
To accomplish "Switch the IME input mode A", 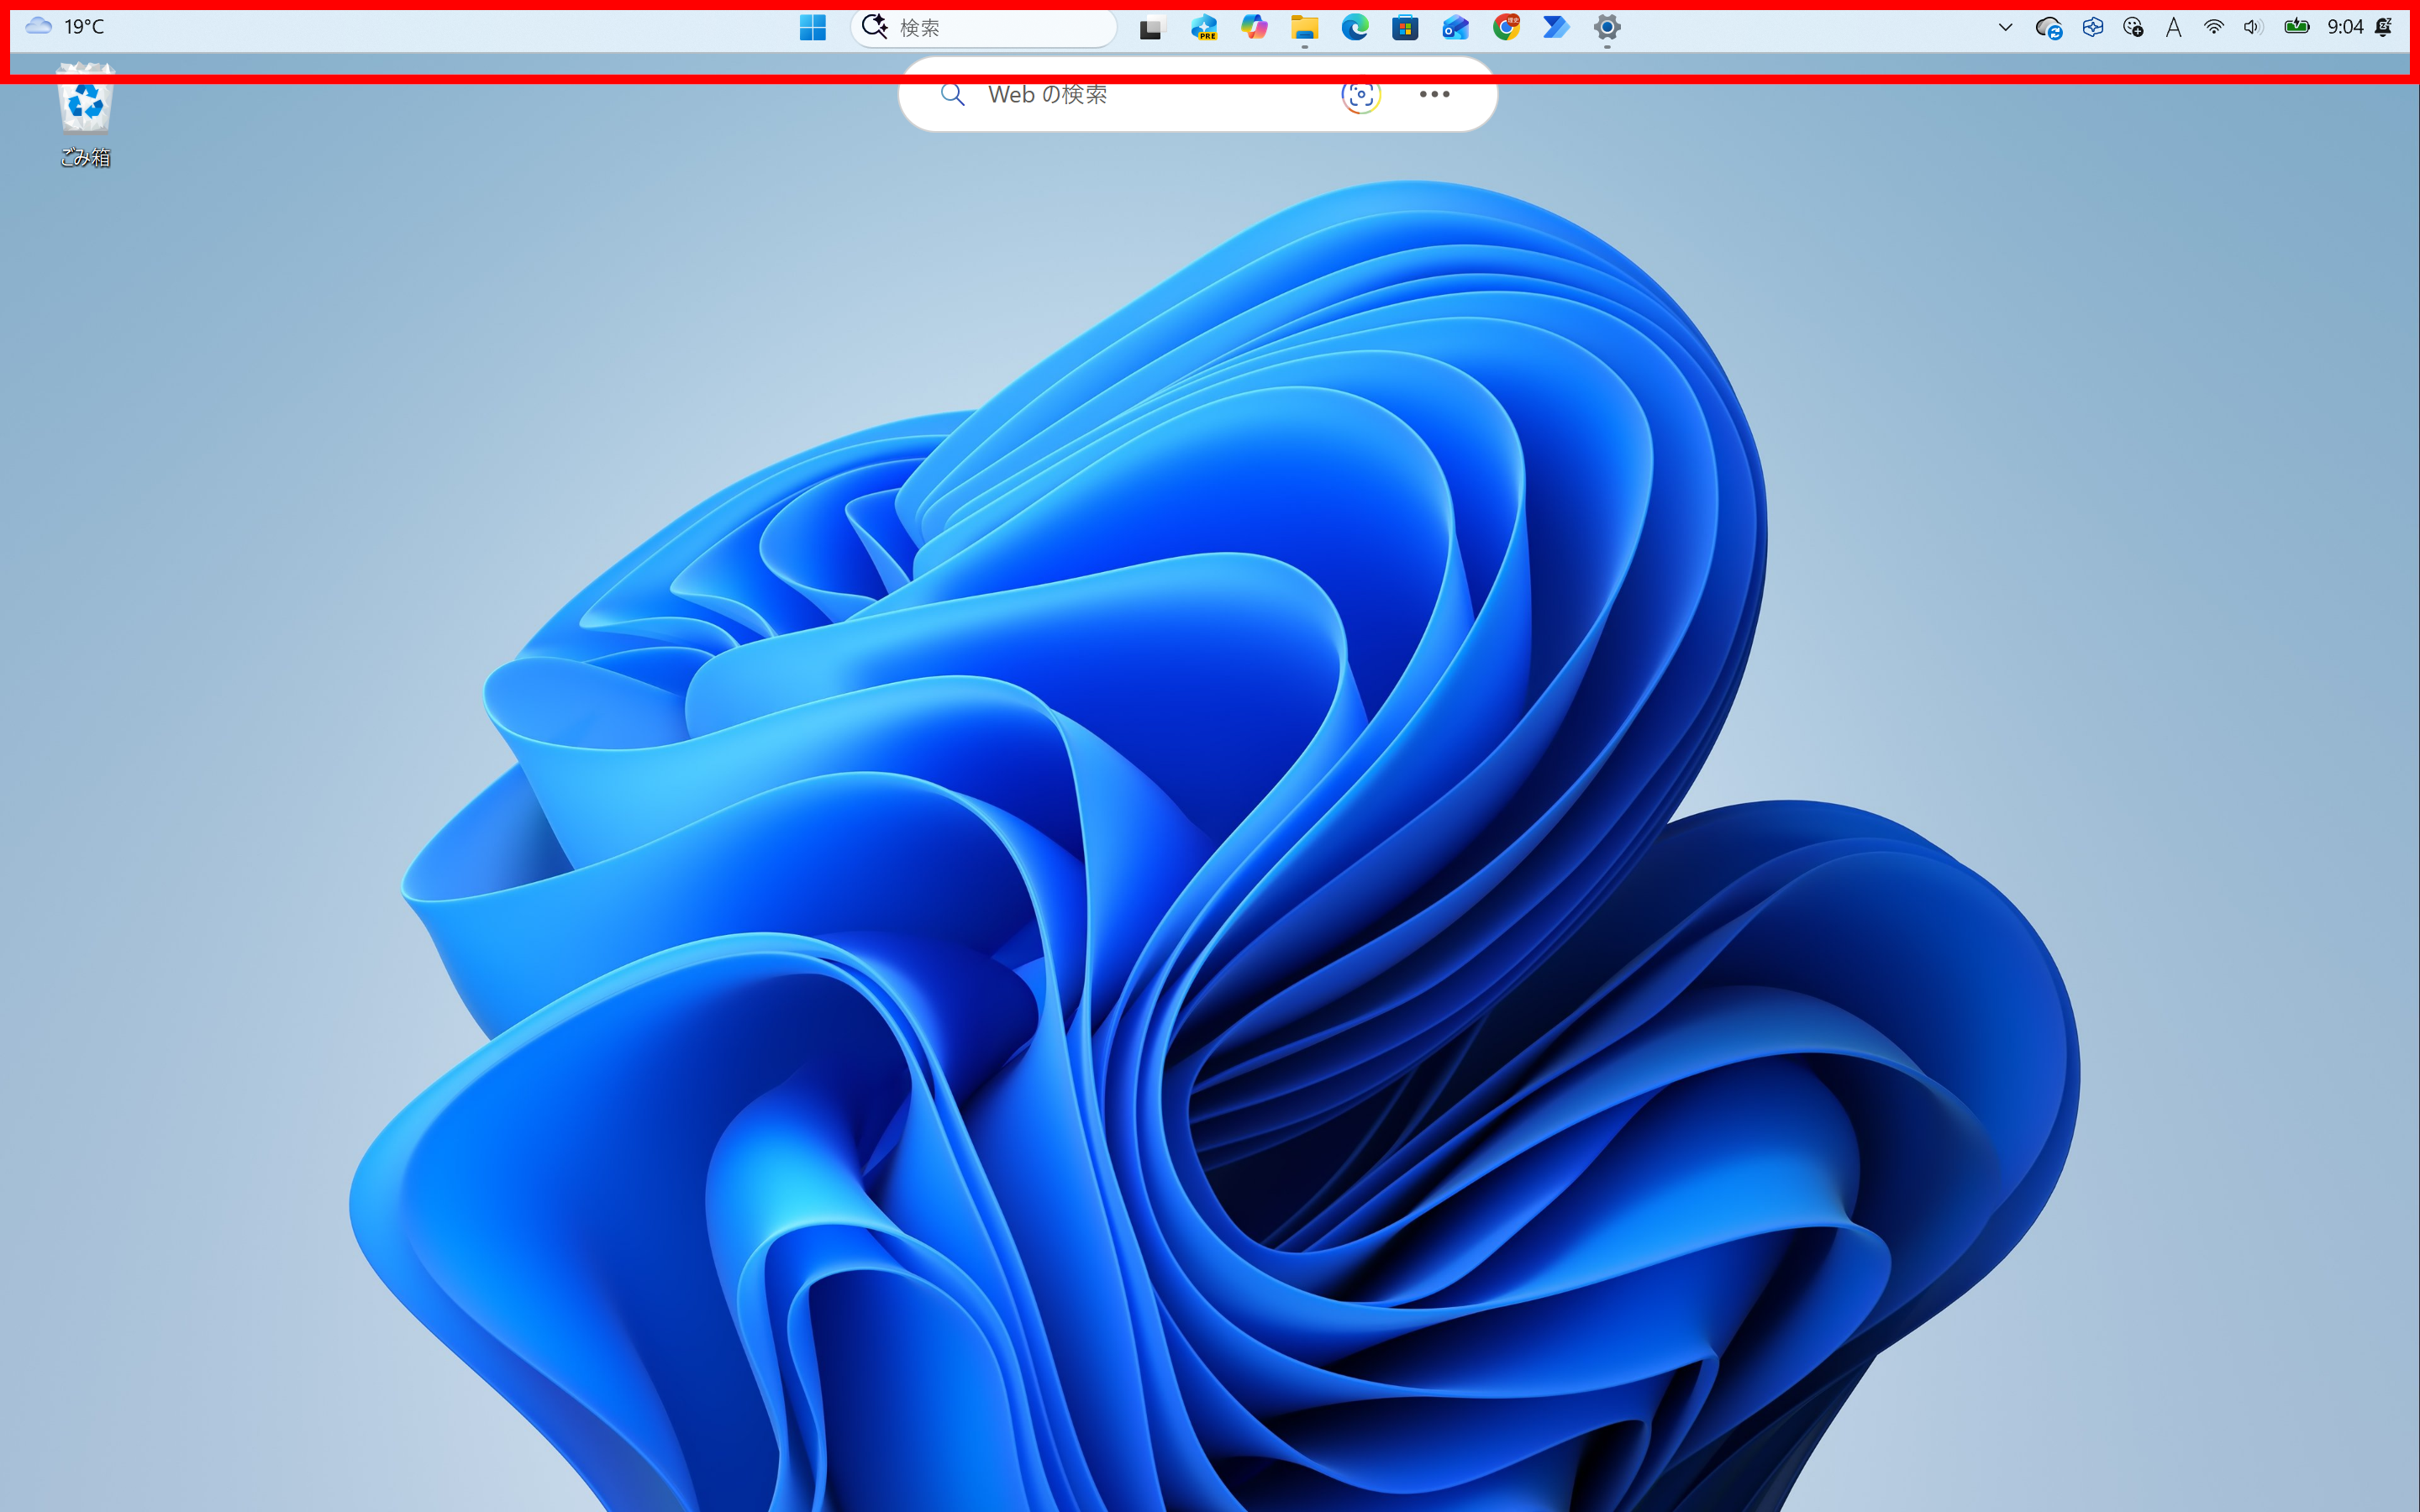I will 2174,27.
